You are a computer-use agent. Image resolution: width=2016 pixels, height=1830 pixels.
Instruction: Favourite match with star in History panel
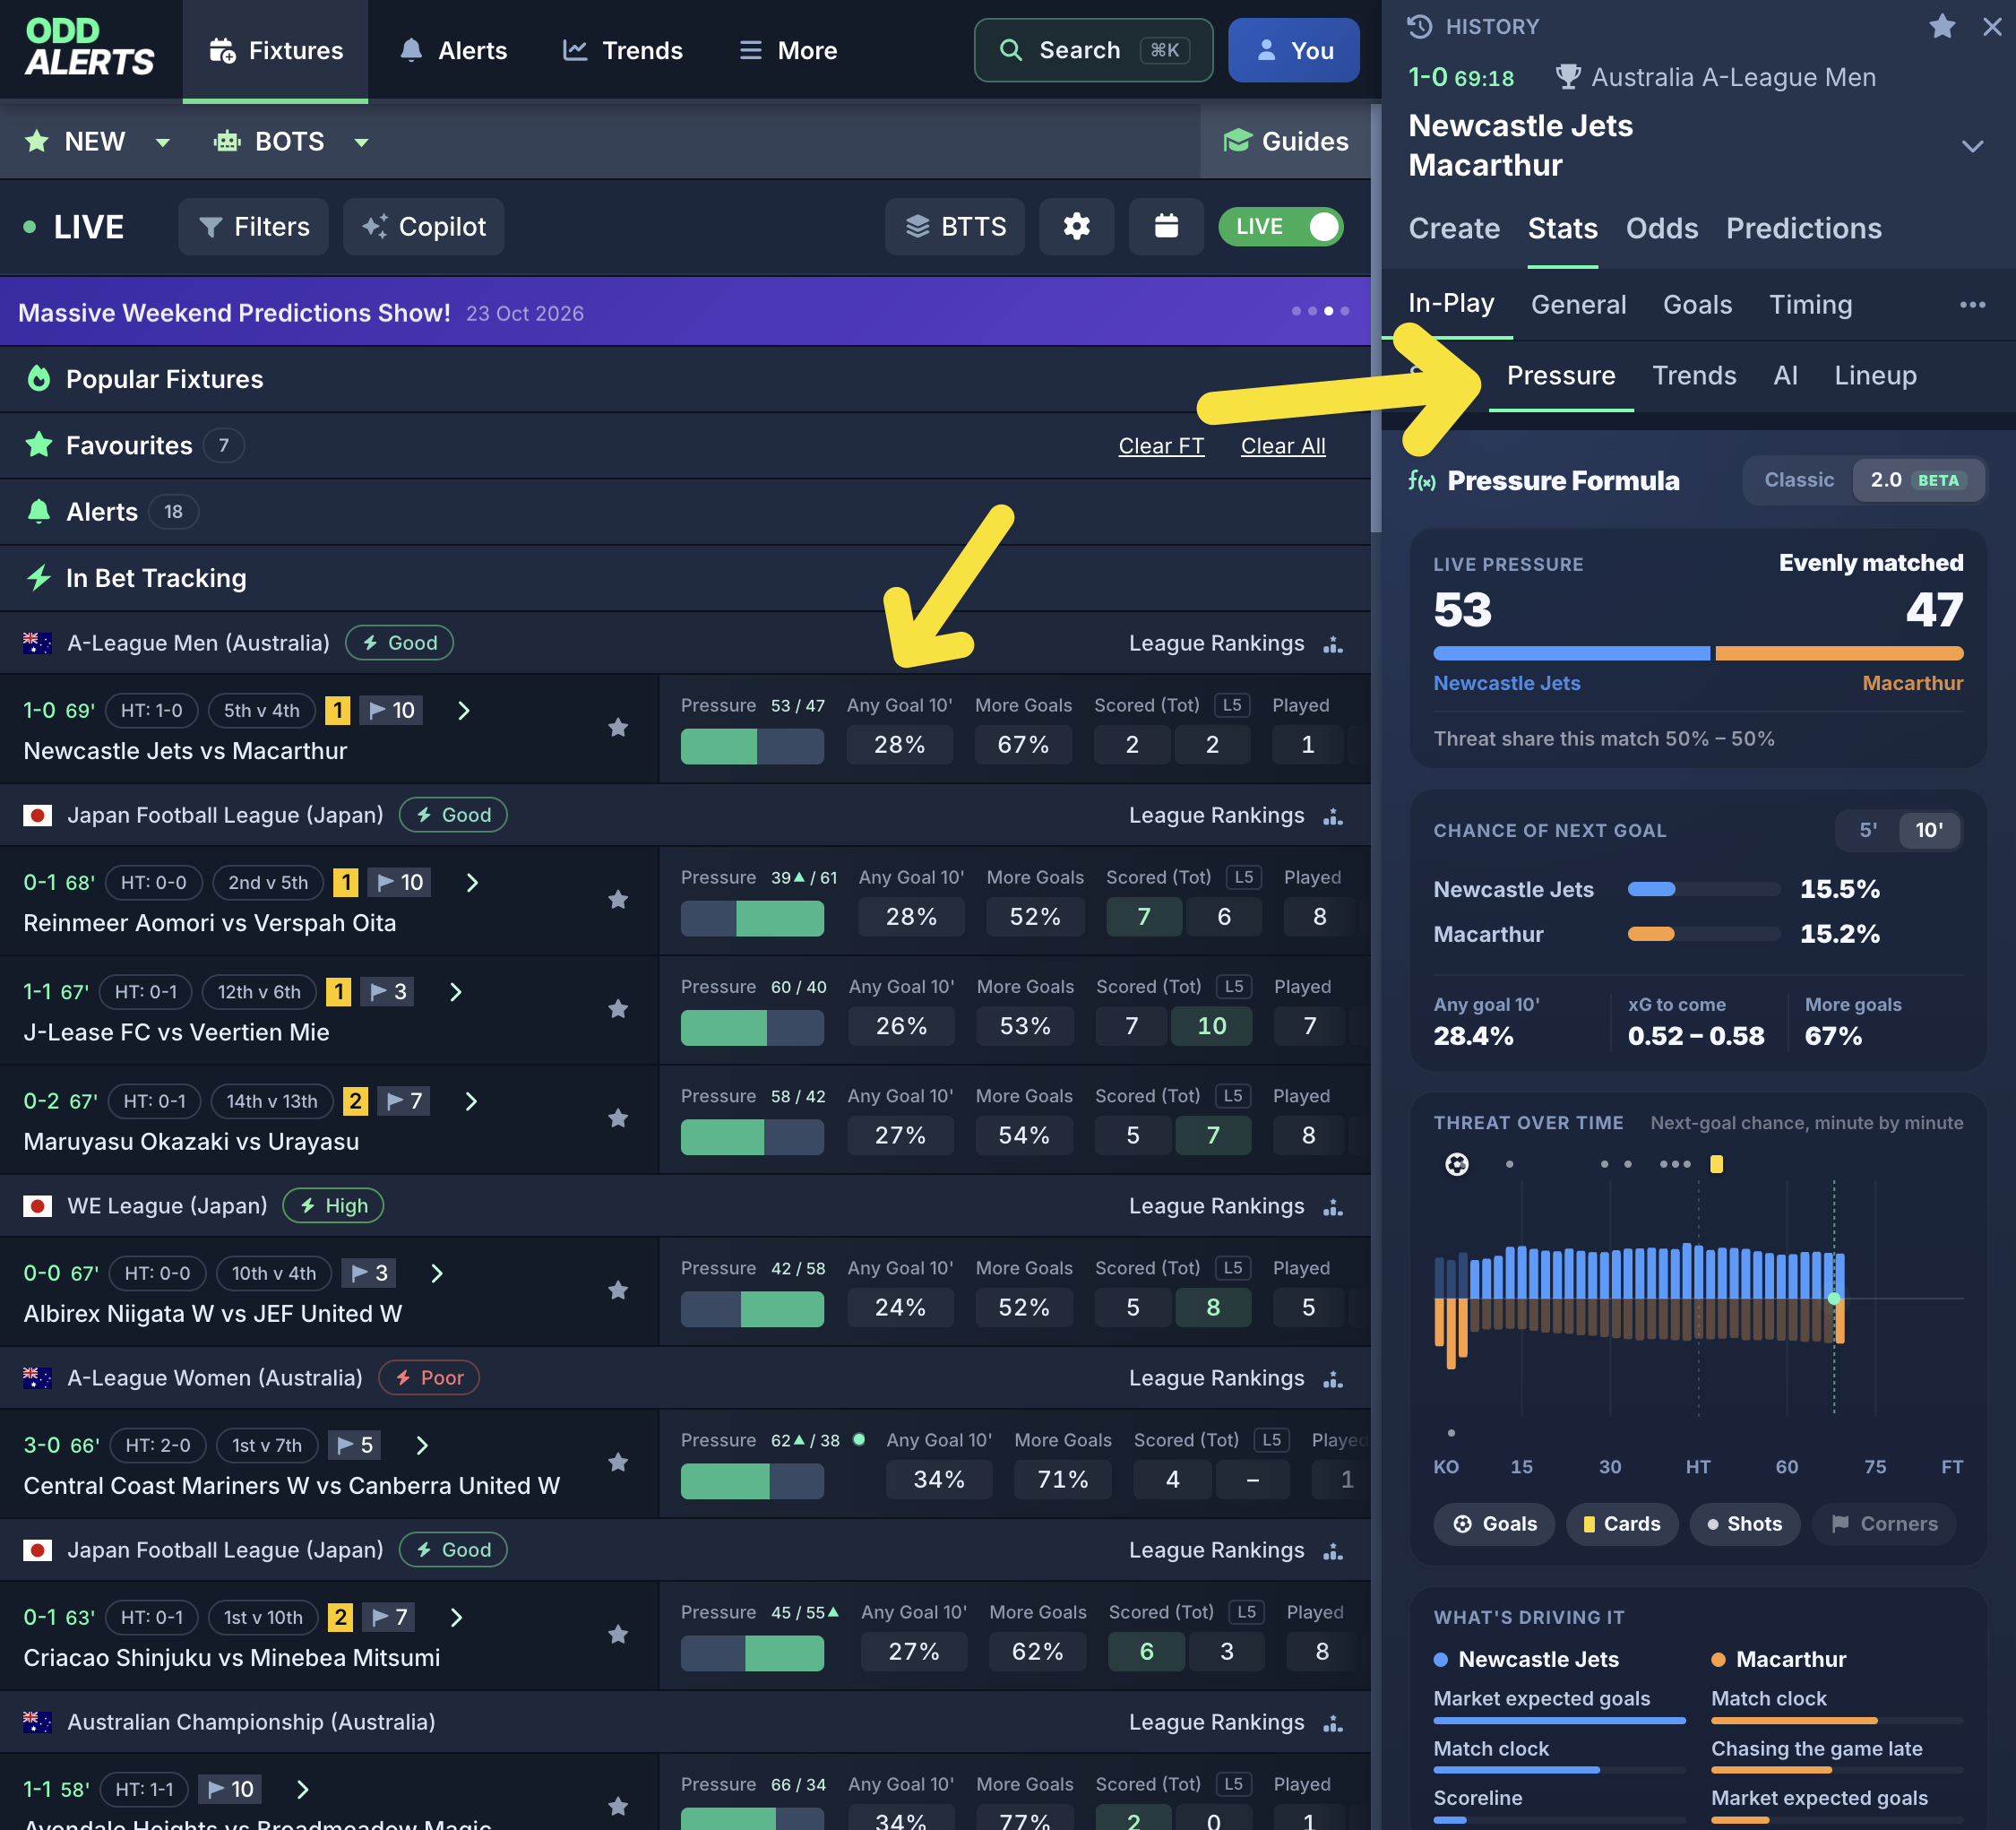pyautogui.click(x=1942, y=26)
